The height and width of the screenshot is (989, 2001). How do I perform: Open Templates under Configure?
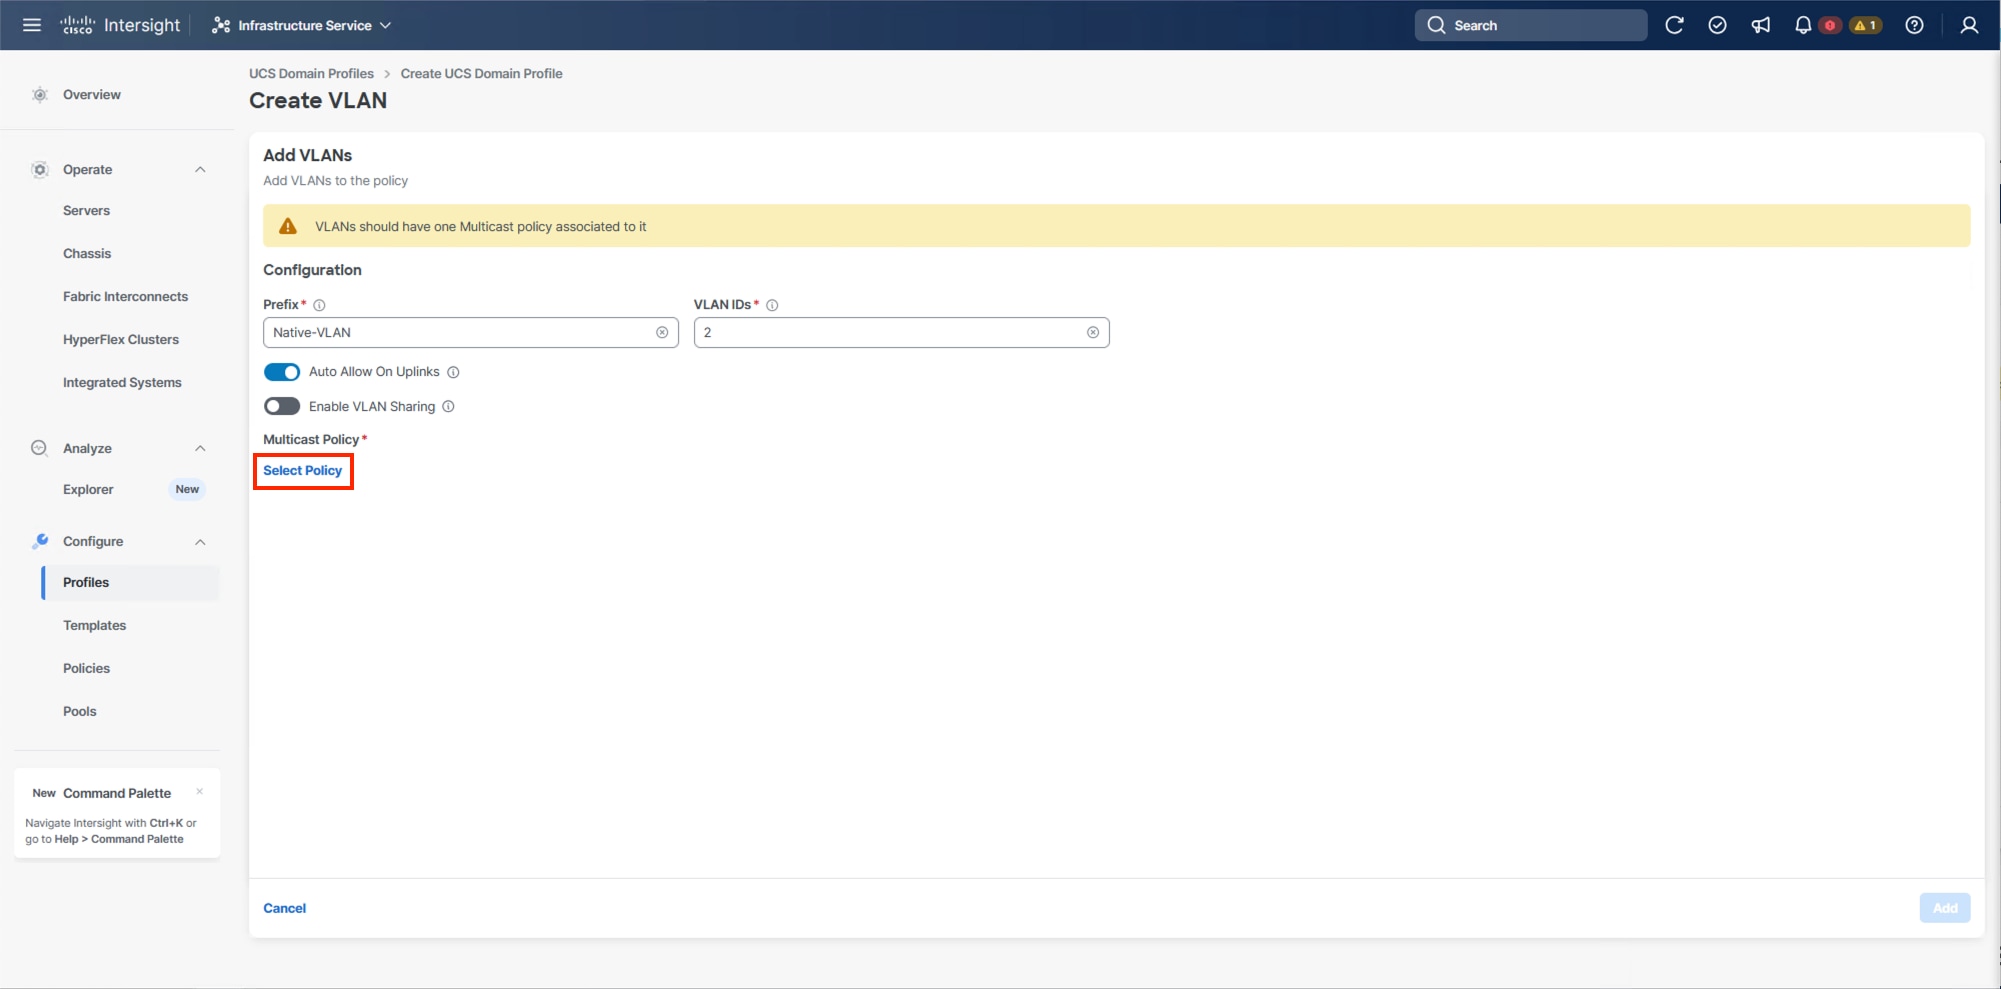(x=94, y=625)
